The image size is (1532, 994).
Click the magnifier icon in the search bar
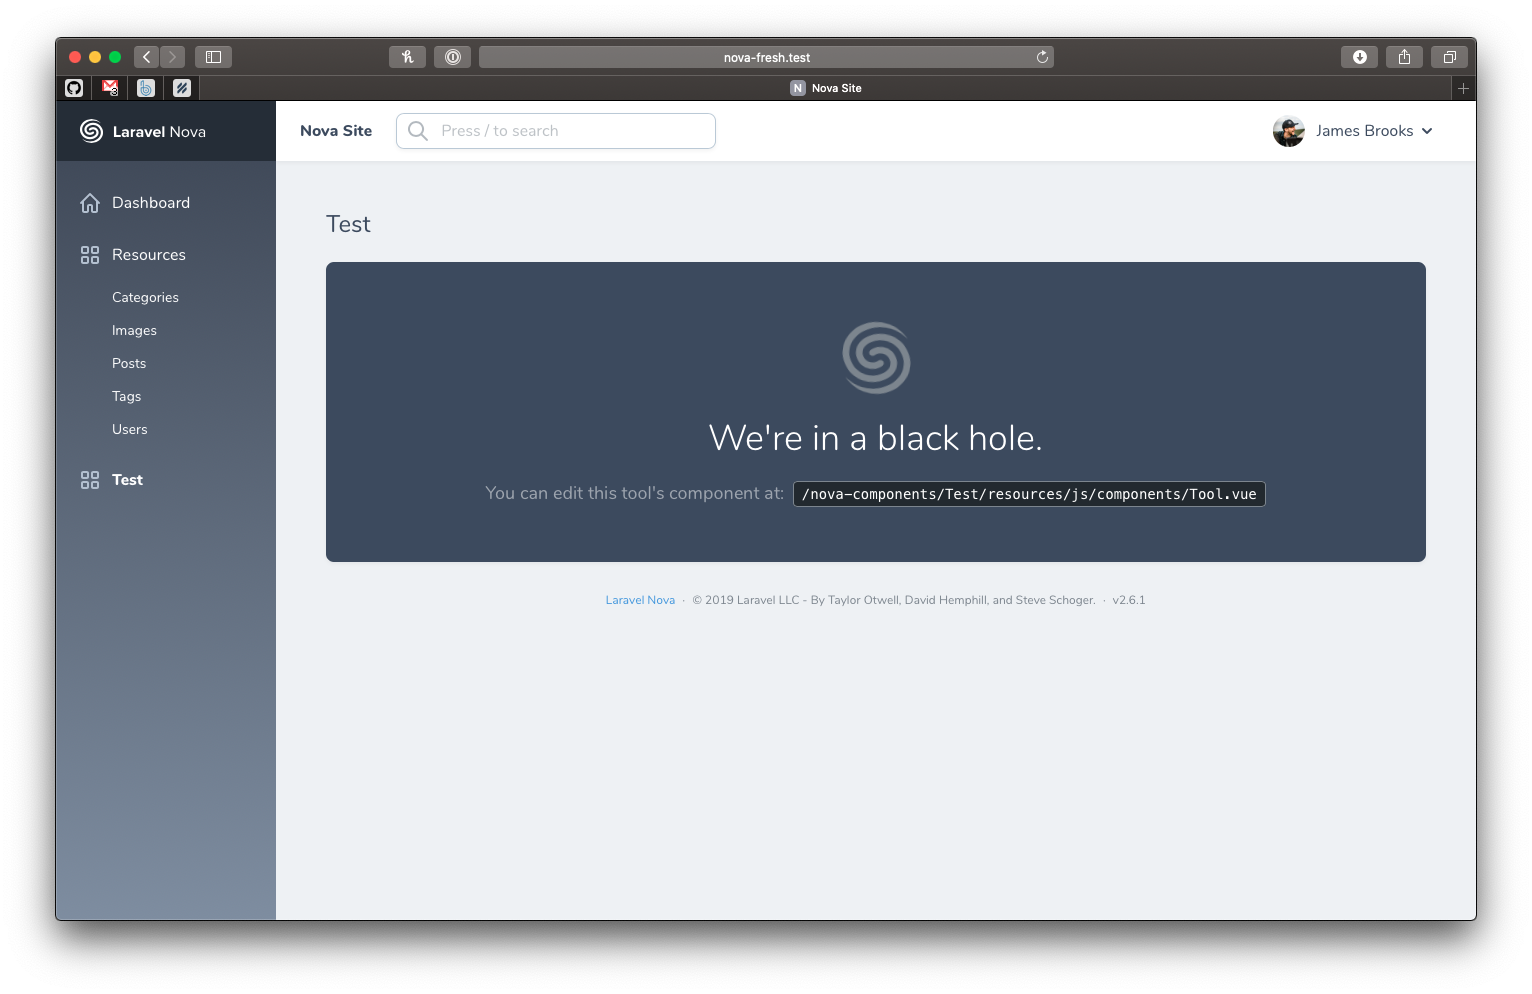[417, 131]
